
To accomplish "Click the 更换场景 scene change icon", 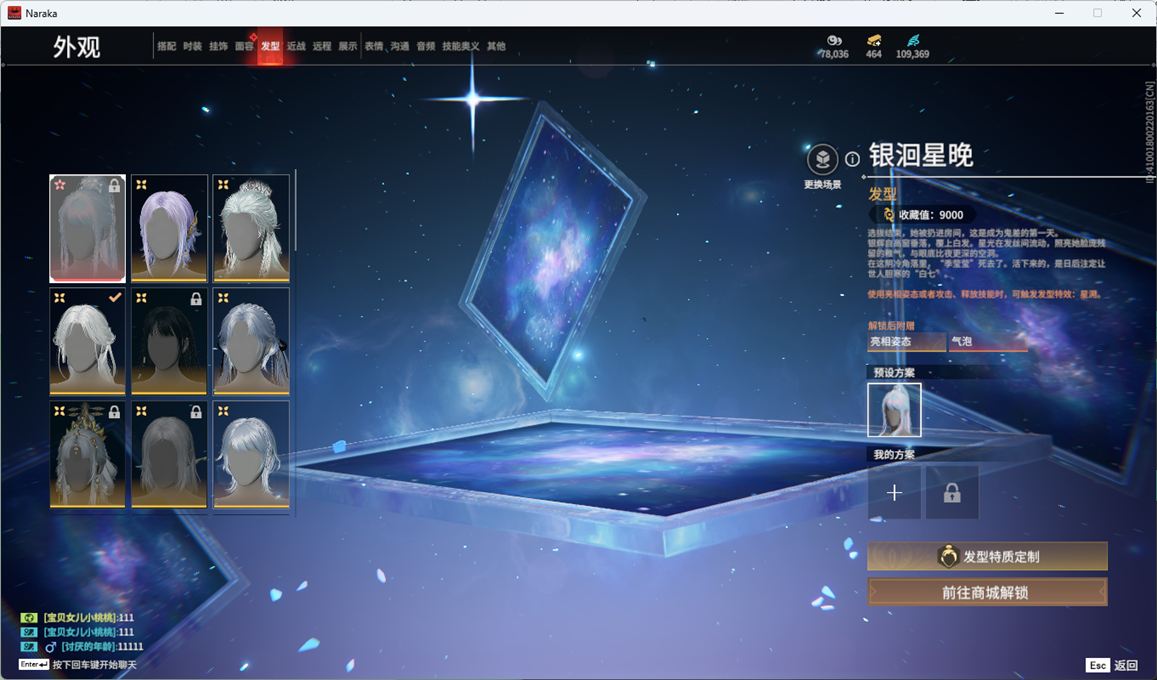I will pos(822,160).
